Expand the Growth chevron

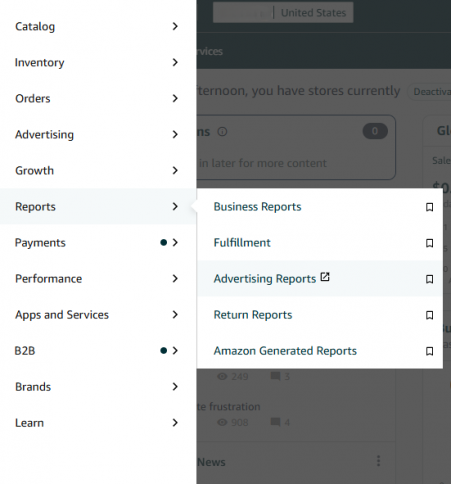coord(175,170)
